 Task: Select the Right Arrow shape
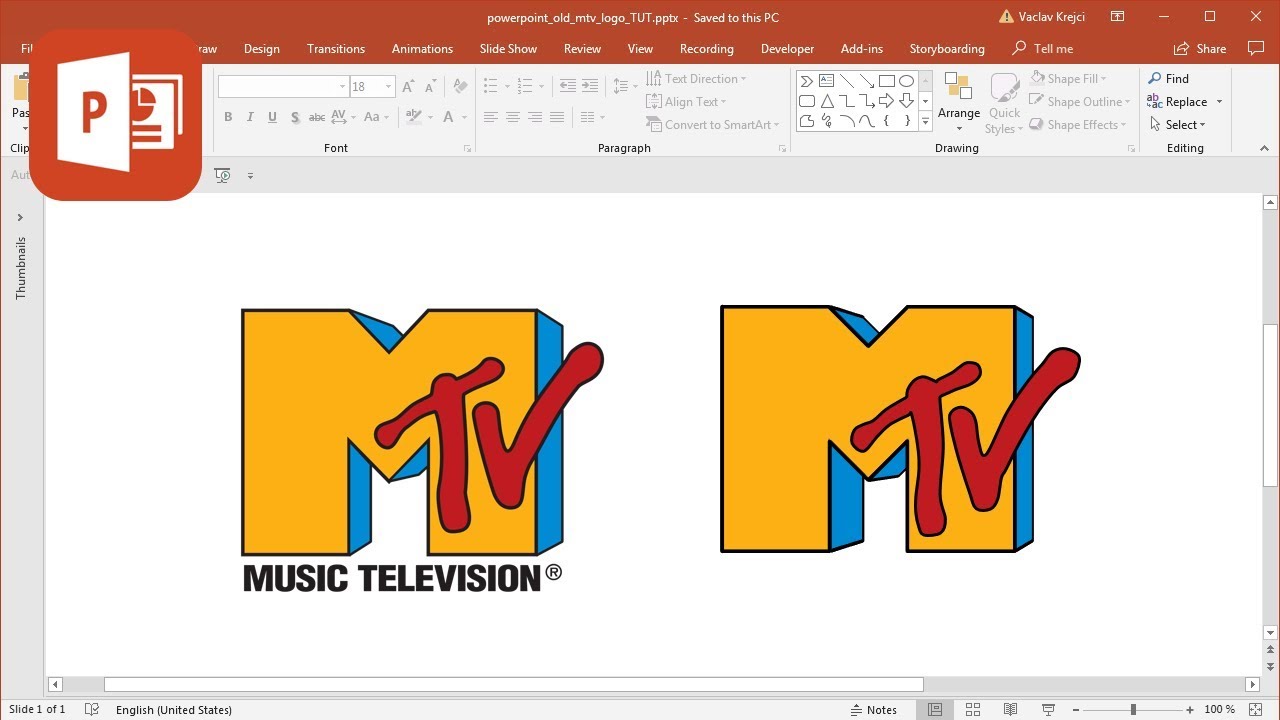[886, 101]
